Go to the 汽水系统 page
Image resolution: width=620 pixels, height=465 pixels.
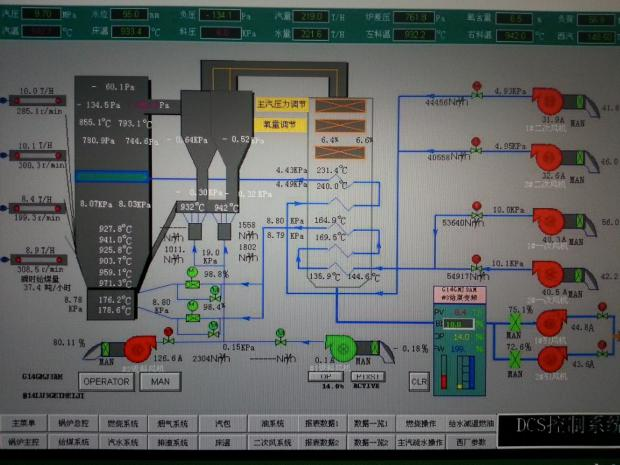coord(123,442)
